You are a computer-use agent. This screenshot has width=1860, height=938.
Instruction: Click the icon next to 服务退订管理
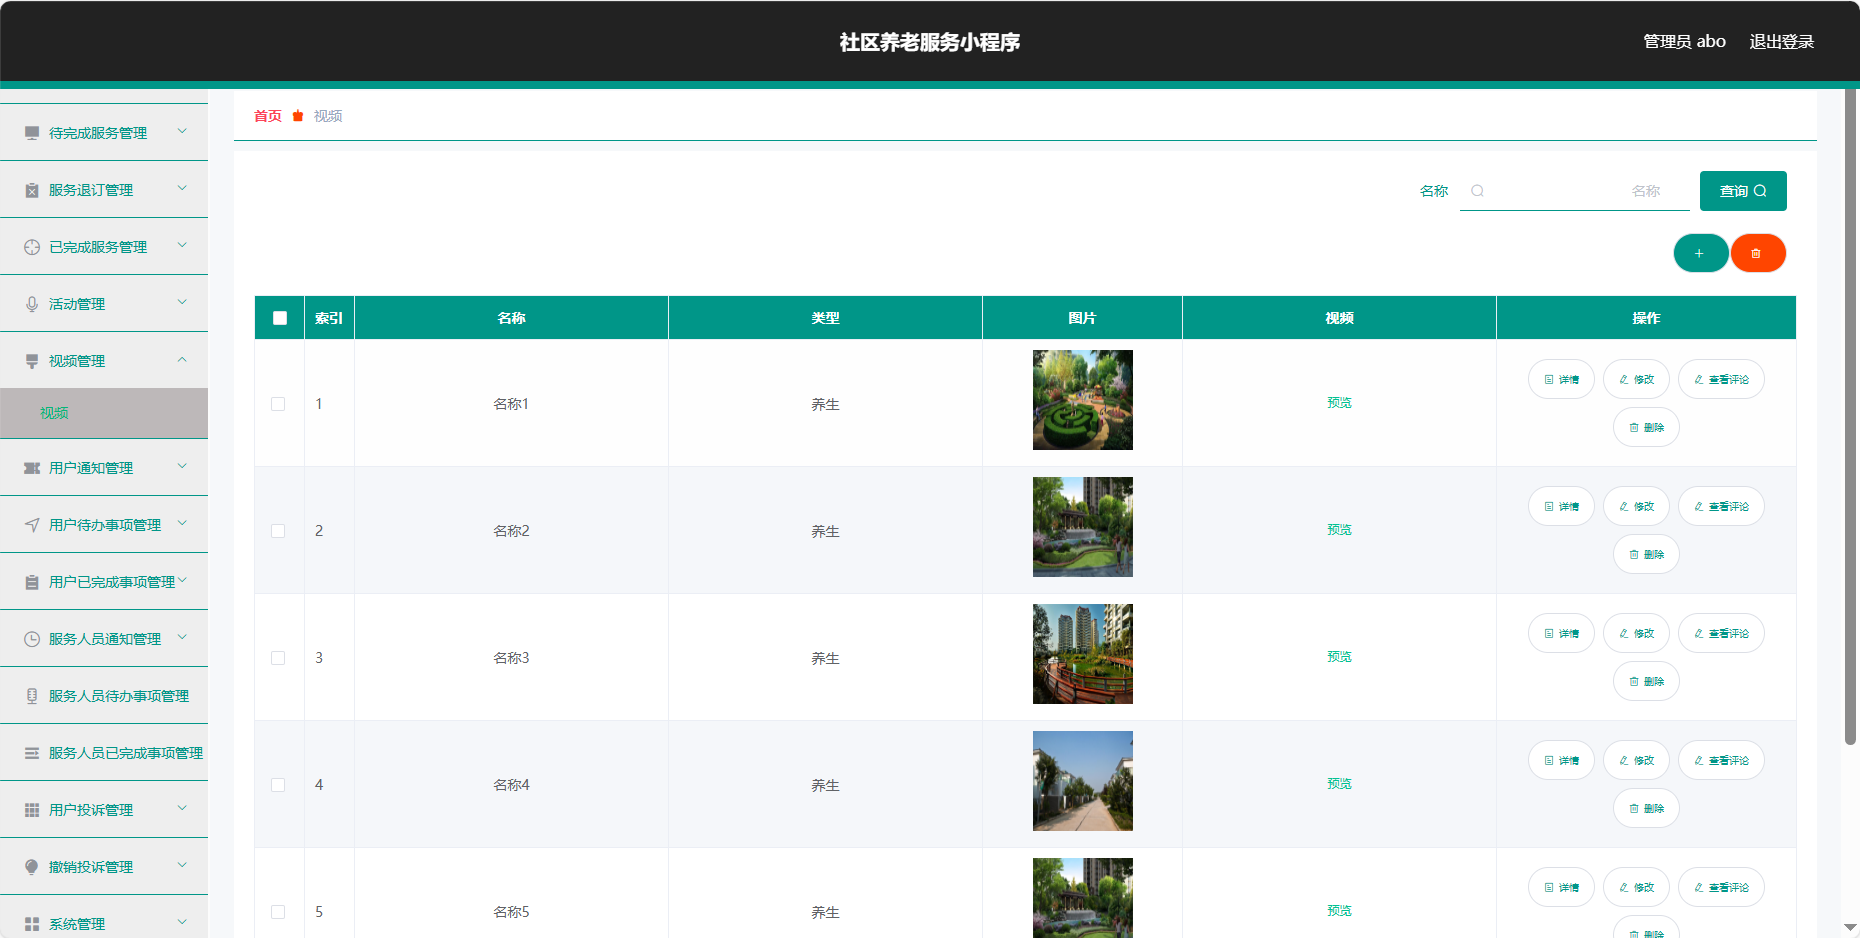32,190
